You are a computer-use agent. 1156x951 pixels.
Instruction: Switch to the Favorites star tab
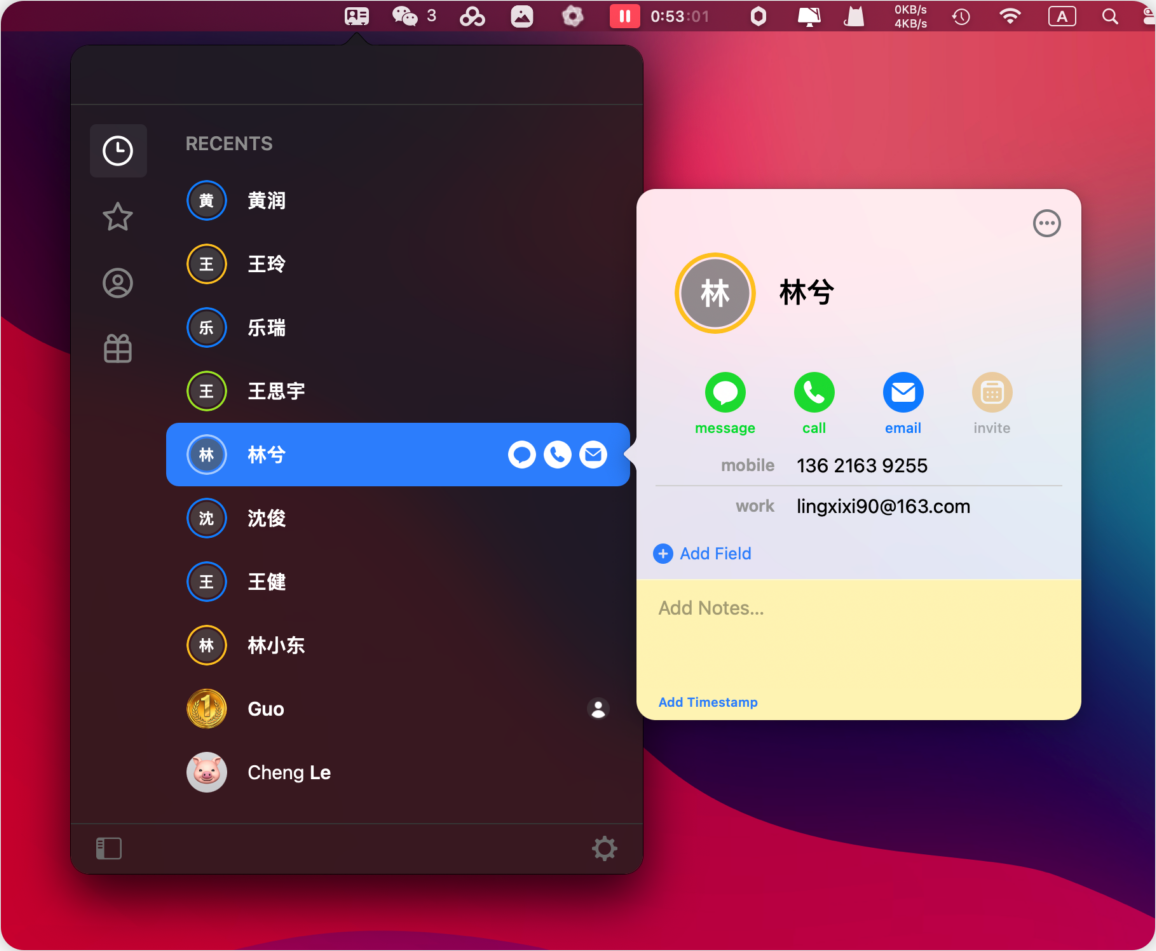(x=118, y=217)
